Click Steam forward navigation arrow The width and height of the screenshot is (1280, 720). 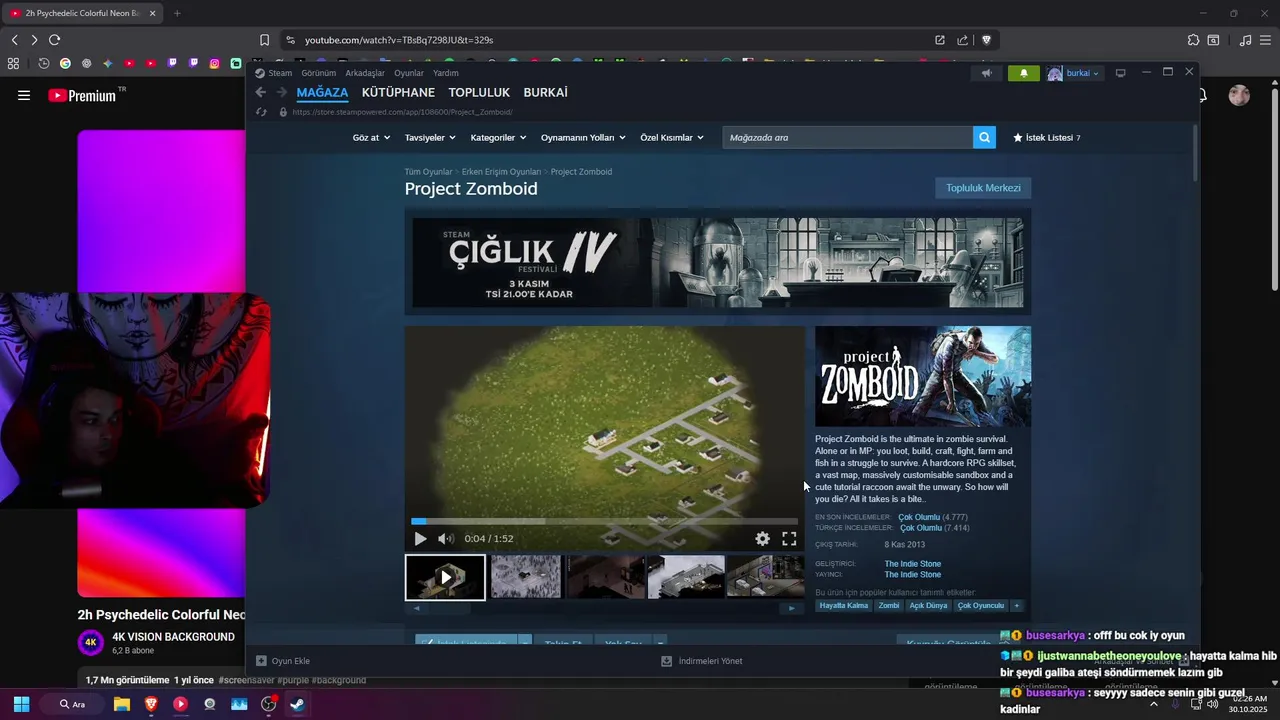pos(282,92)
